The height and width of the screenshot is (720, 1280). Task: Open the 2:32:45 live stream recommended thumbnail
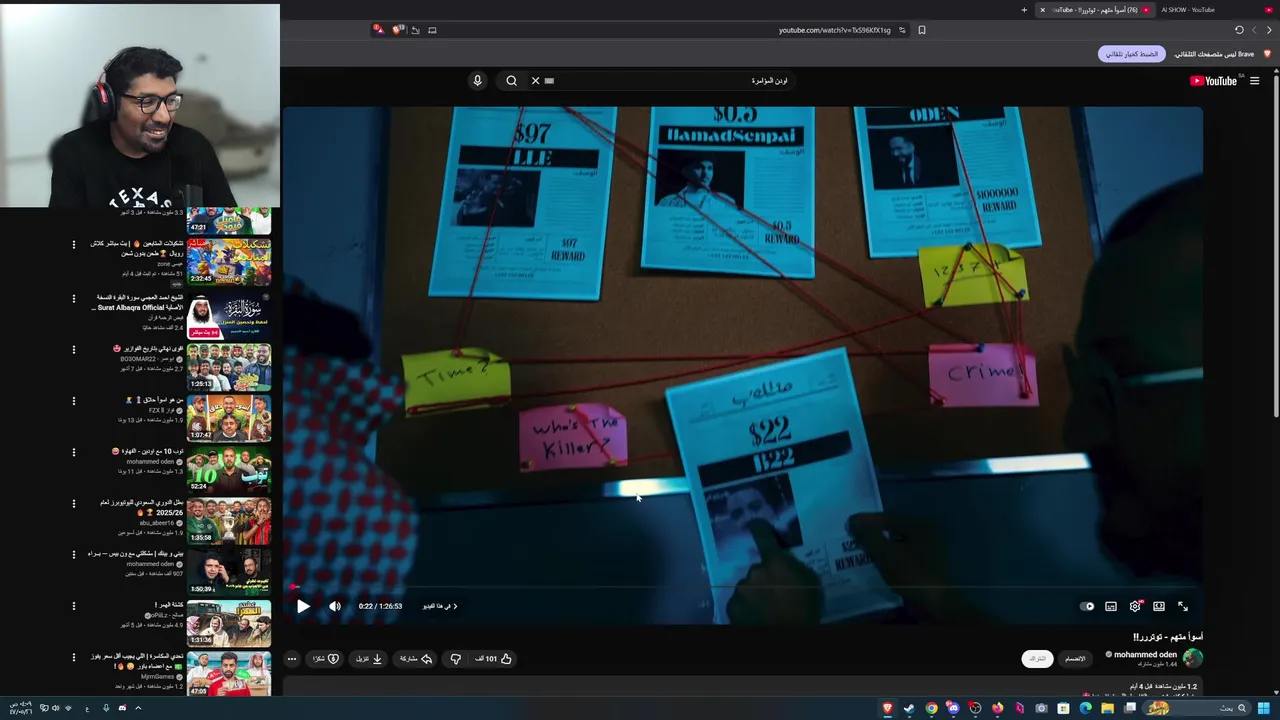coord(229,263)
